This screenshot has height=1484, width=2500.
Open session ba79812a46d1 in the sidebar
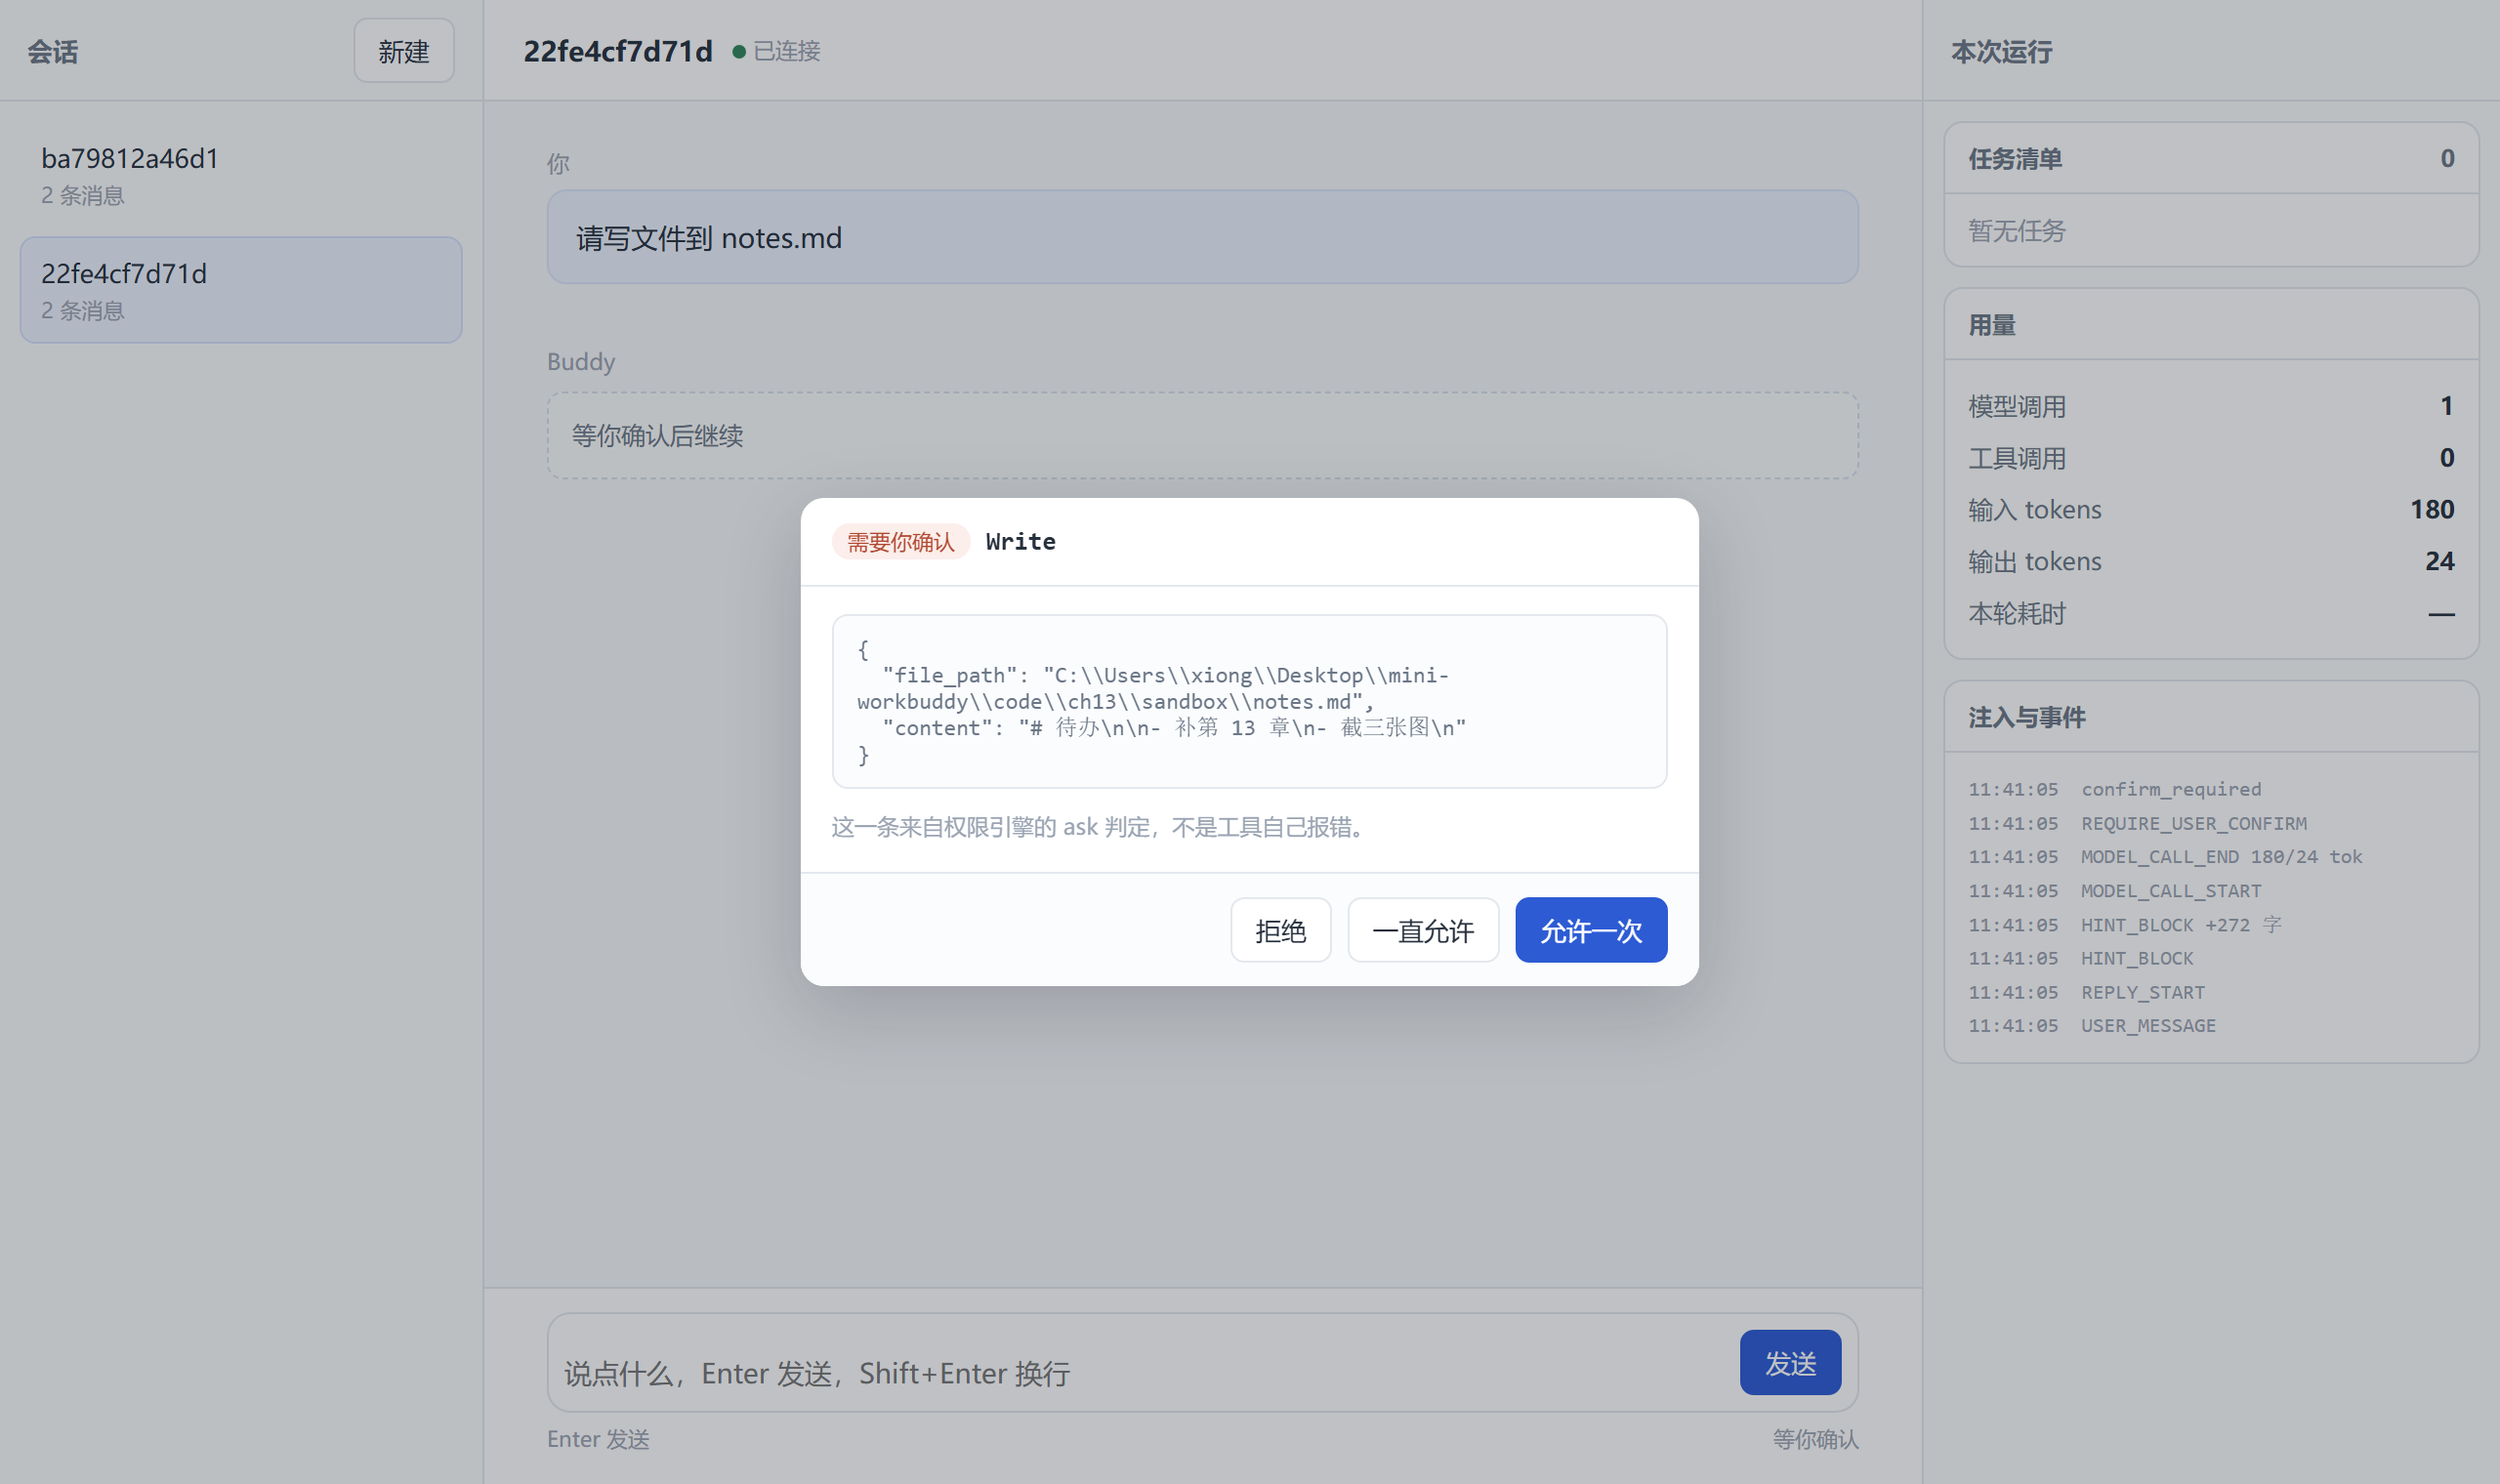pos(240,175)
